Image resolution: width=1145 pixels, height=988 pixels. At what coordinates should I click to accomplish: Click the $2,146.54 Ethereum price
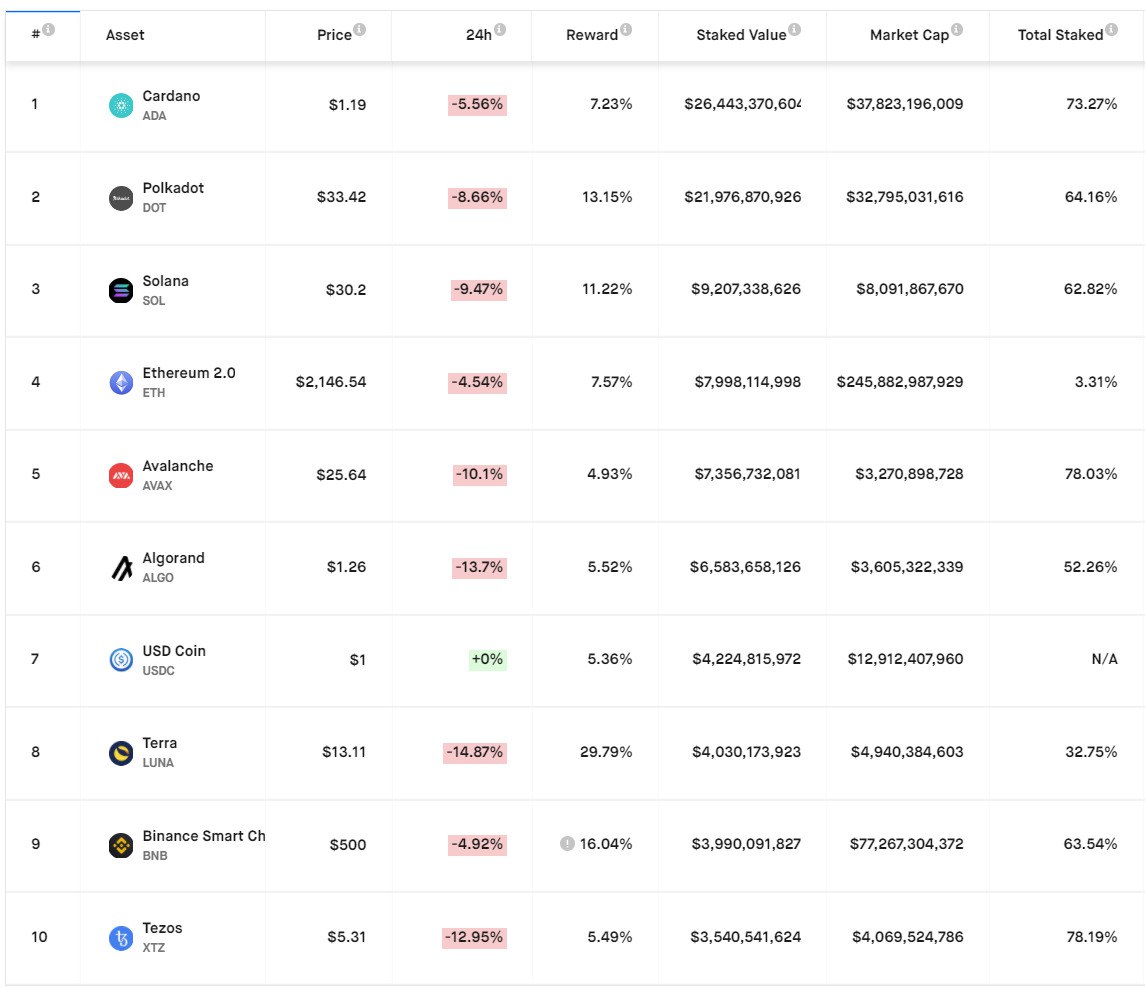pos(331,382)
